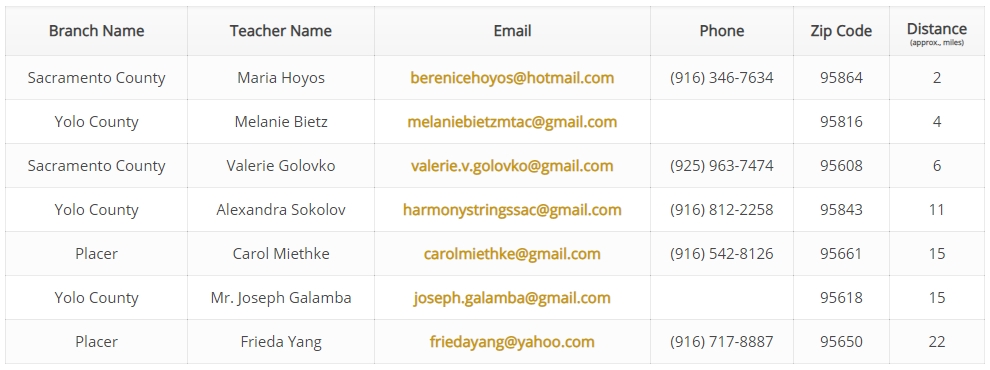Open valerie.v.golovko@gmail.com email link
Image resolution: width=990 pixels, height=370 pixels.
[512, 166]
